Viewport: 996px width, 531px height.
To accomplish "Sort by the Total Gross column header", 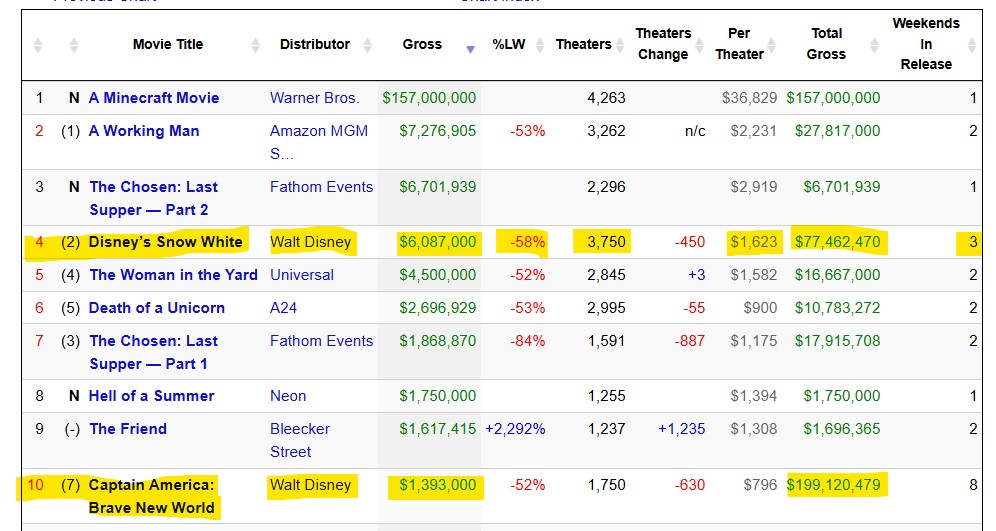I will (x=826, y=44).
